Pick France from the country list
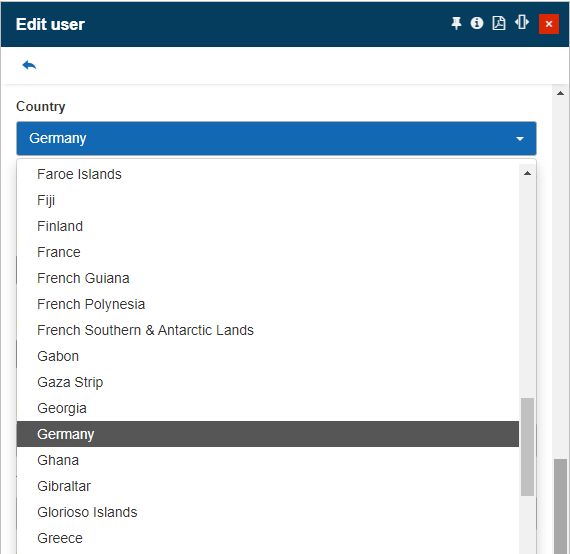Screen dimensions: 570x554 [268, 252]
